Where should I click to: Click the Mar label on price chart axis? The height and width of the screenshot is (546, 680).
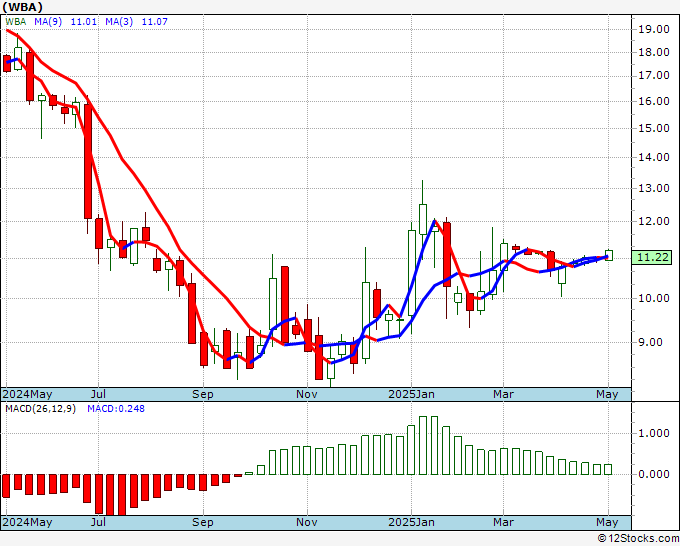[503, 394]
